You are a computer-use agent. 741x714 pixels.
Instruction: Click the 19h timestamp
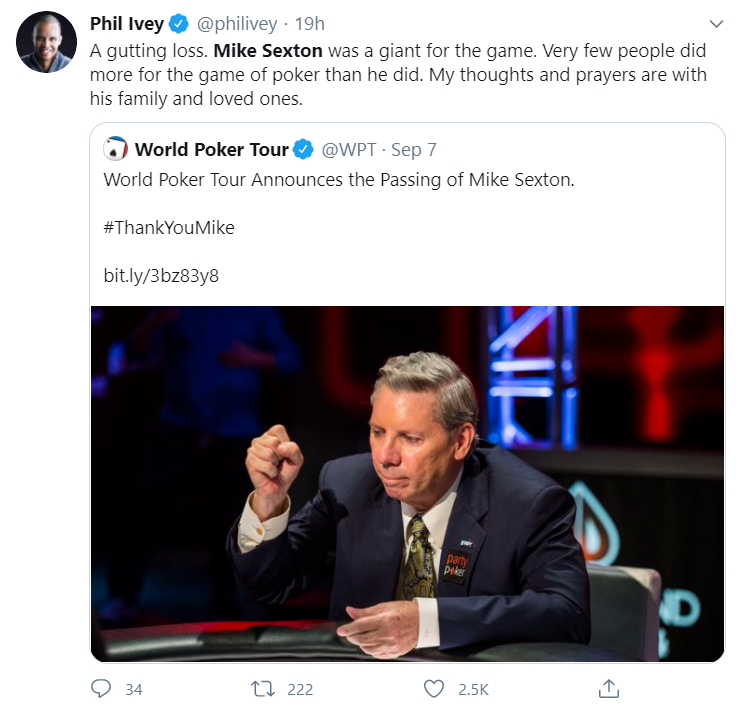[x=309, y=24]
